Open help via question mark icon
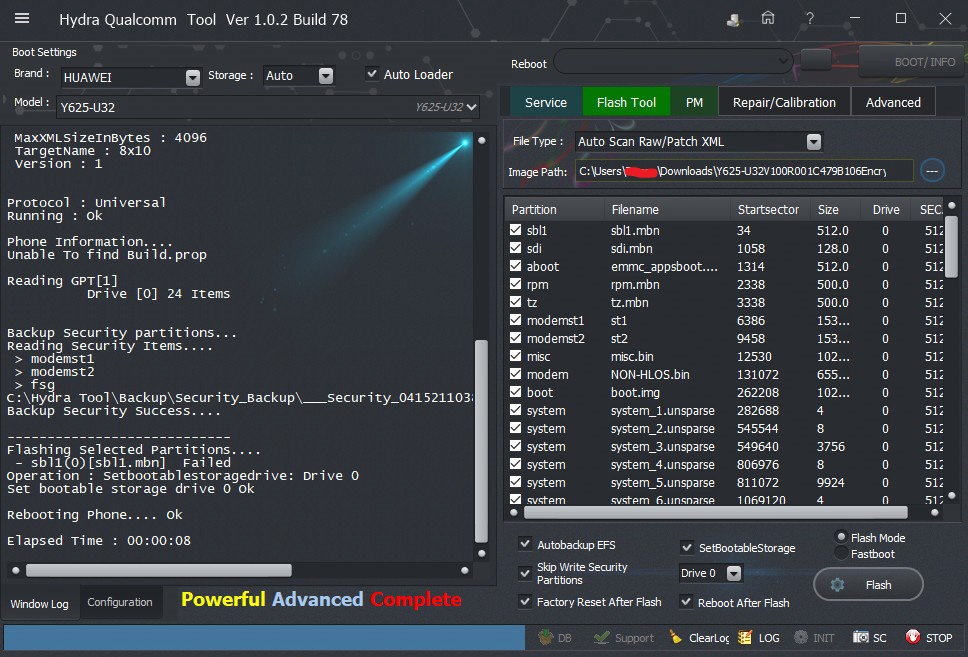 pyautogui.click(x=810, y=18)
